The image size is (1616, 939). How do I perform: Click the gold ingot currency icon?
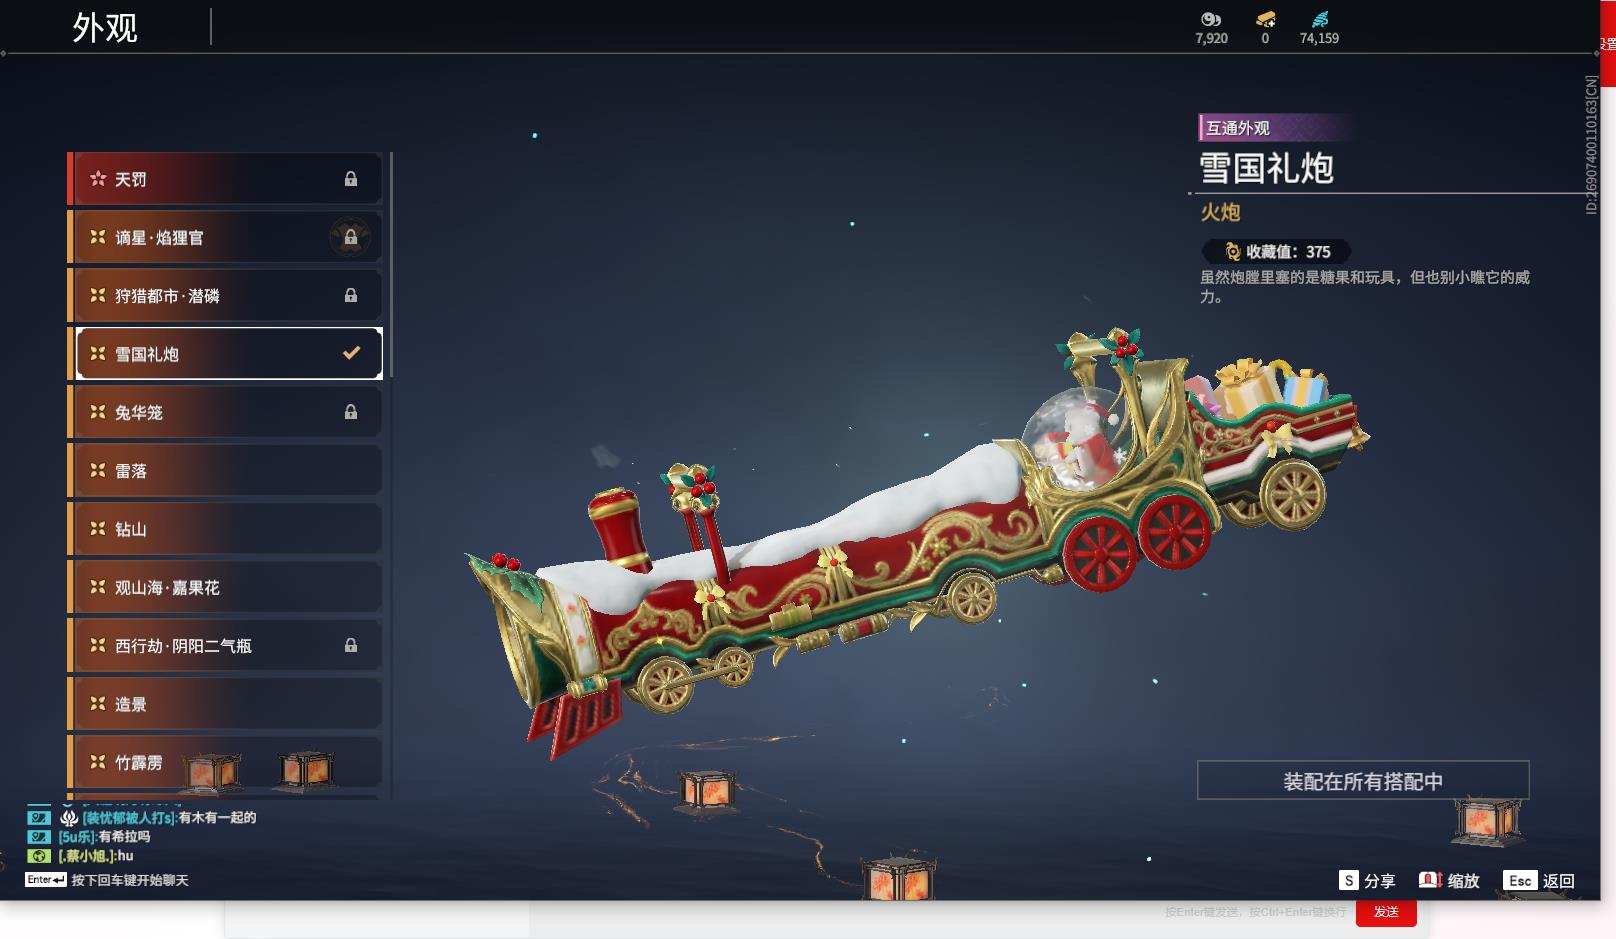(x=1265, y=19)
